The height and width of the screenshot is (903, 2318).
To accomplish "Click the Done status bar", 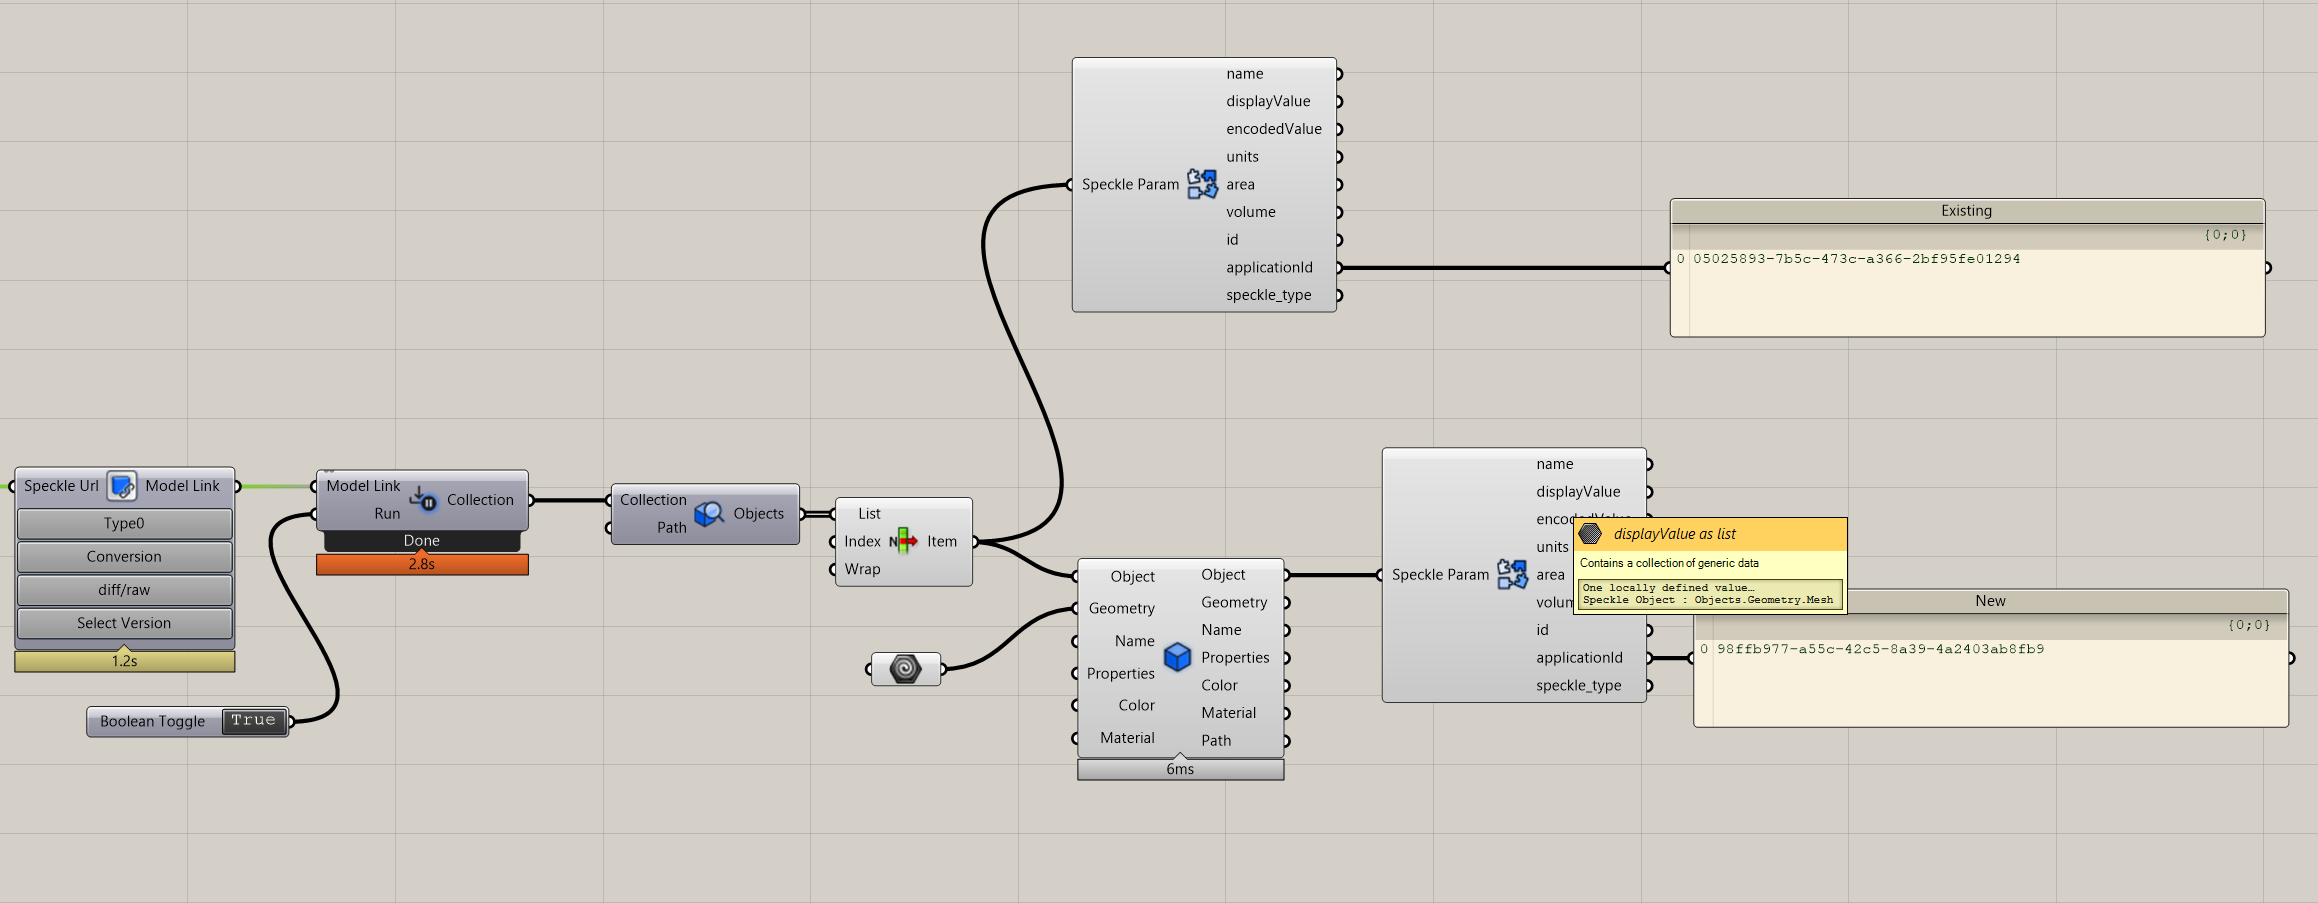I will [x=422, y=540].
